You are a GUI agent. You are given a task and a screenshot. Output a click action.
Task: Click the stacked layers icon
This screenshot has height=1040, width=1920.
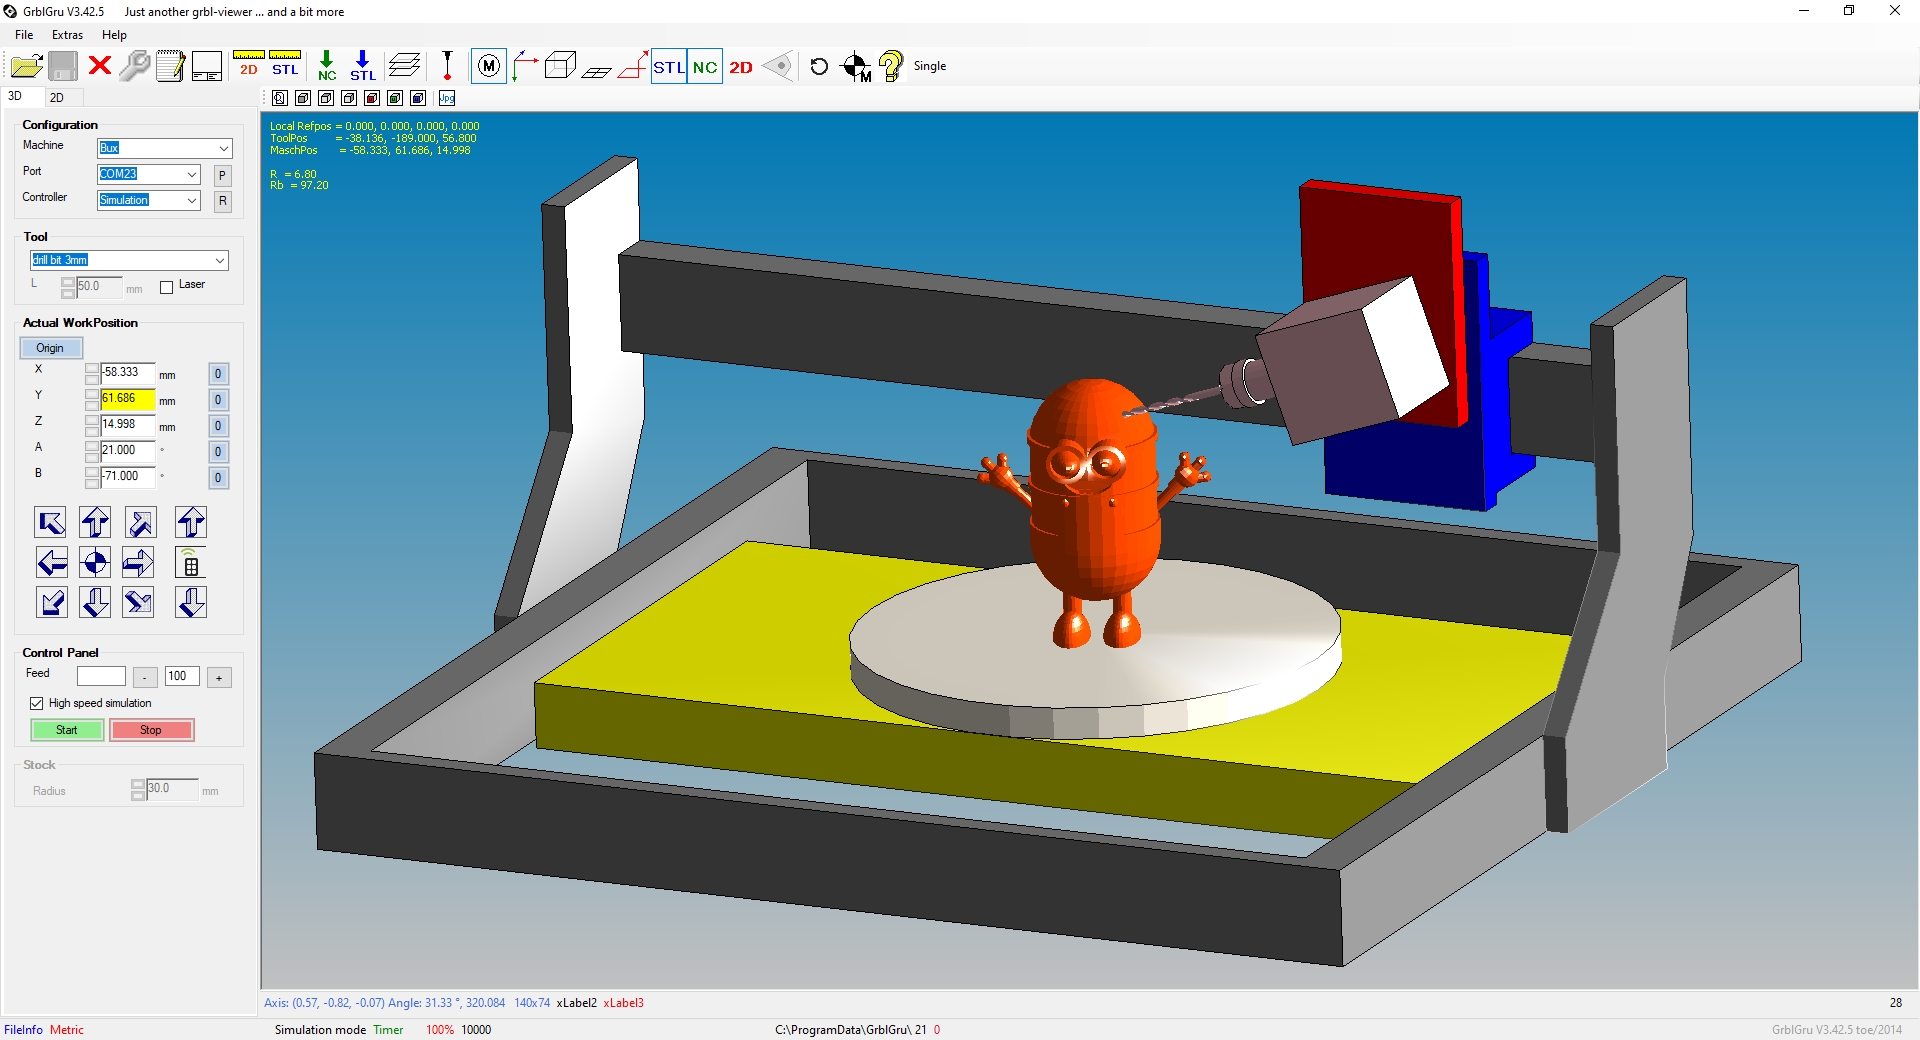(x=404, y=66)
